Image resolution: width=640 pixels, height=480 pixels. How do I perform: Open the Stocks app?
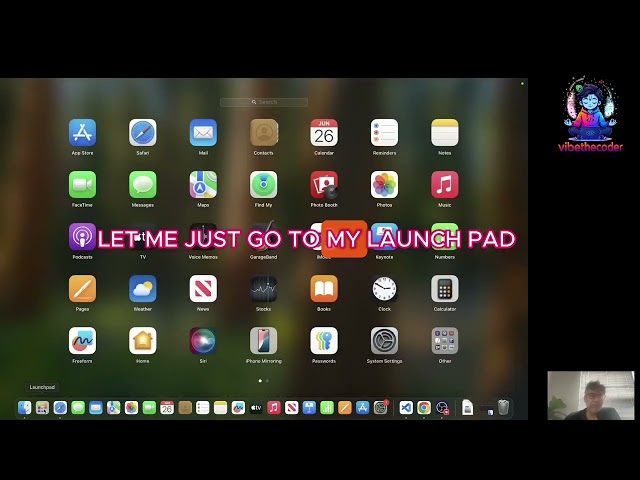click(x=264, y=289)
